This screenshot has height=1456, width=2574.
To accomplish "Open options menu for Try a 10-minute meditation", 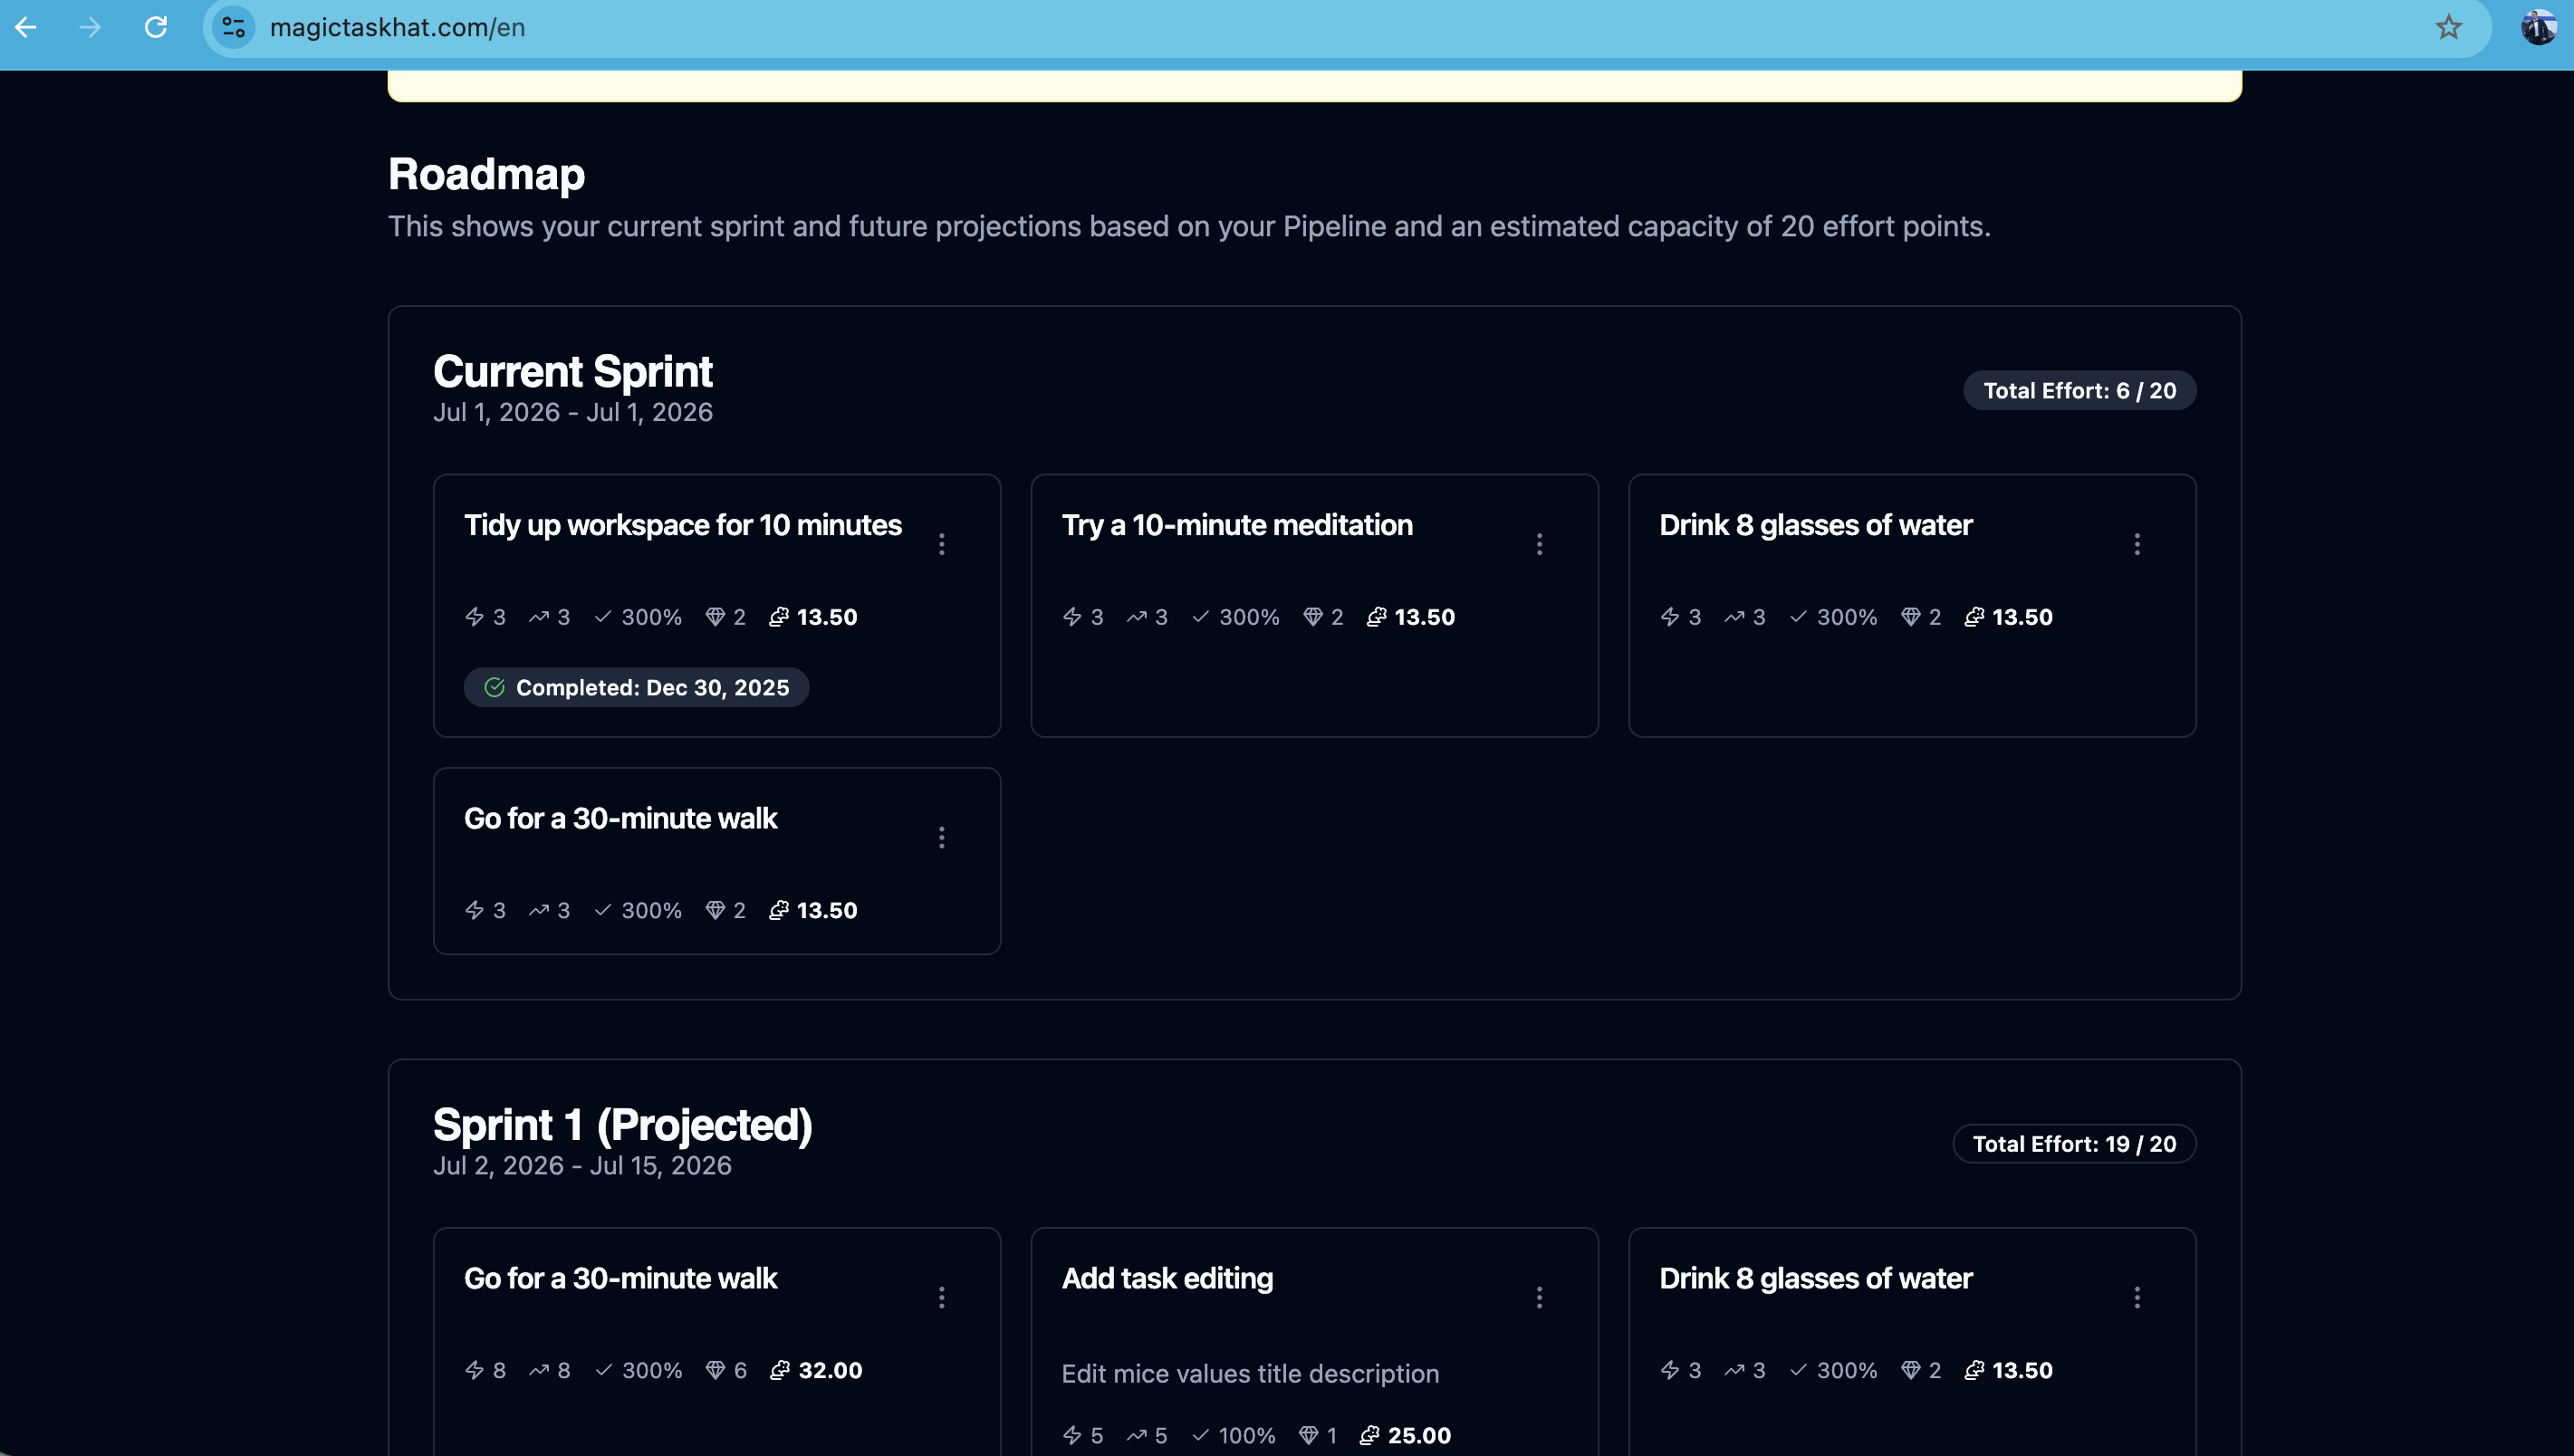I will pyautogui.click(x=1539, y=544).
